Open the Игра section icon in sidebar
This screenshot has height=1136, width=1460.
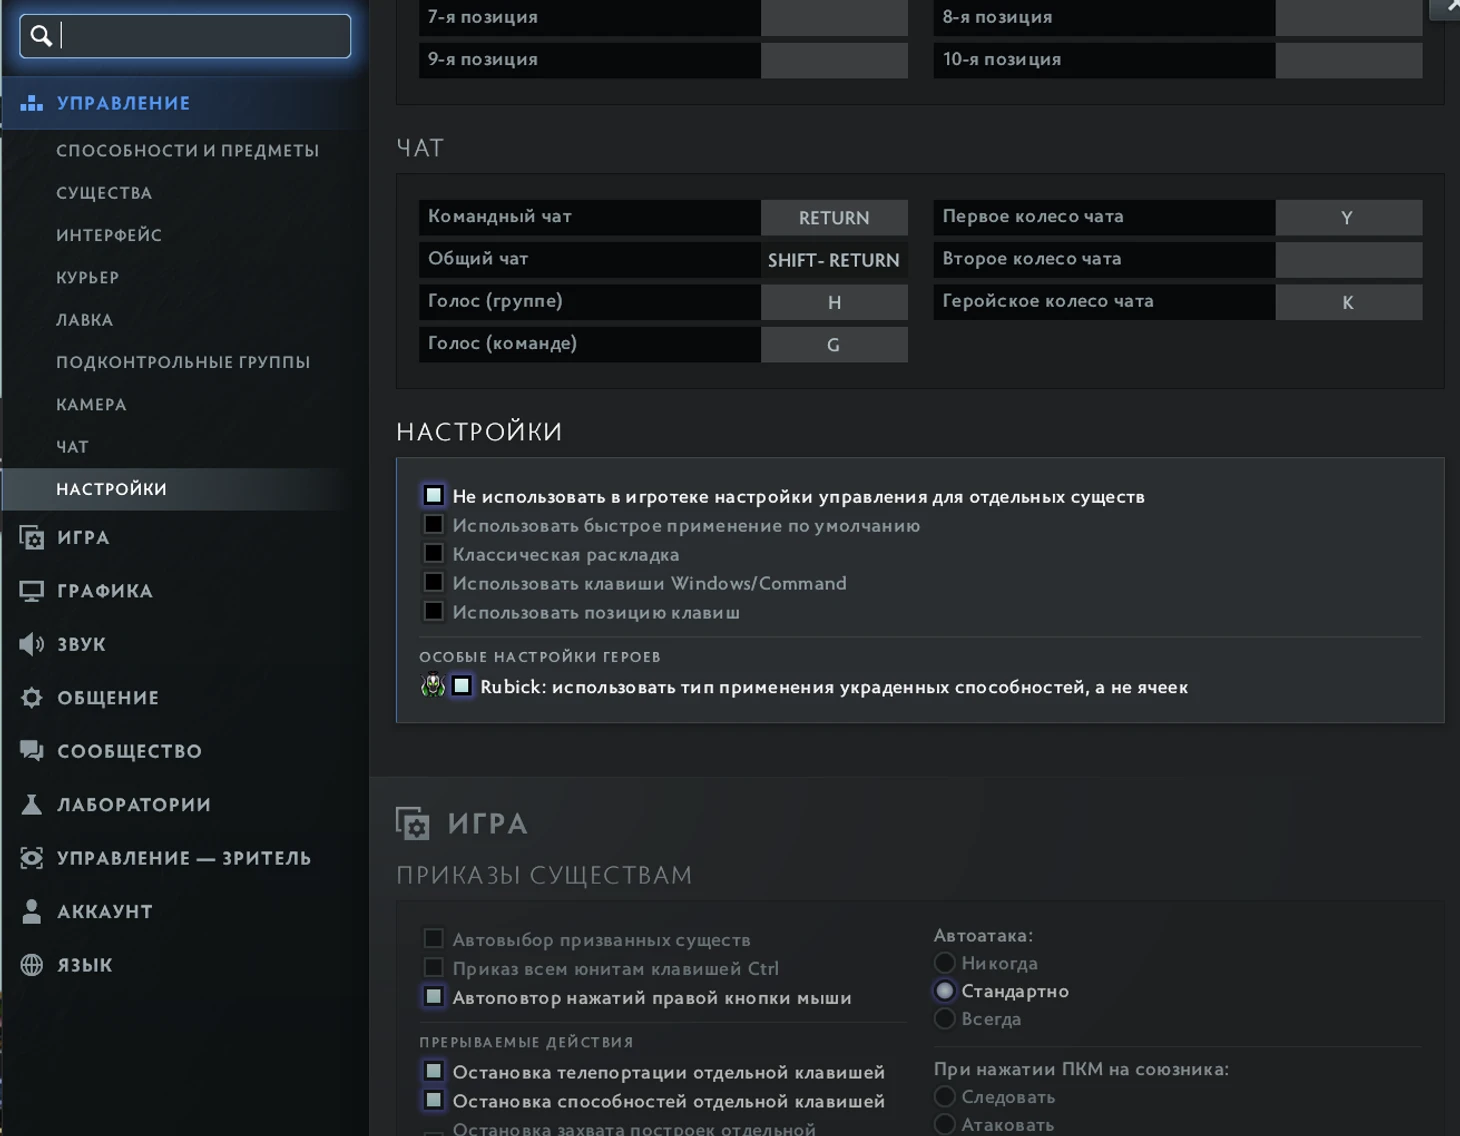click(32, 538)
